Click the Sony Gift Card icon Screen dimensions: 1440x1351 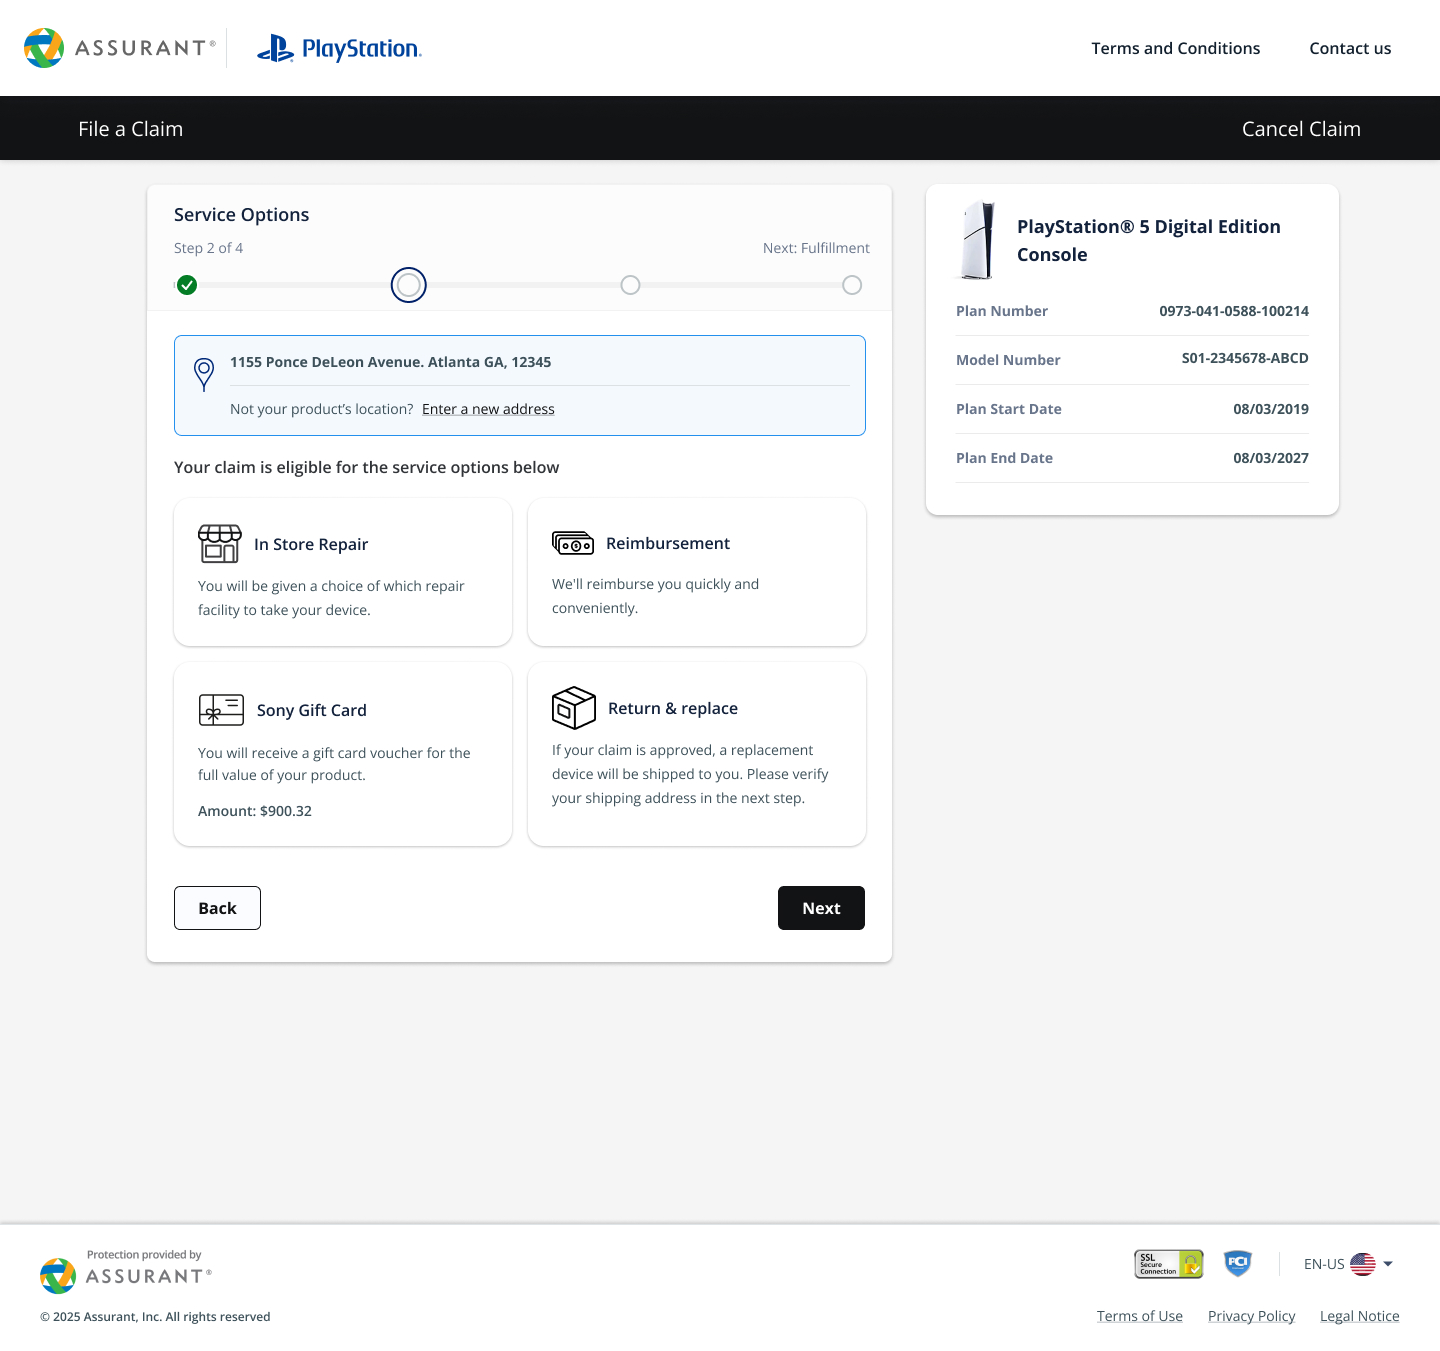[x=221, y=710]
